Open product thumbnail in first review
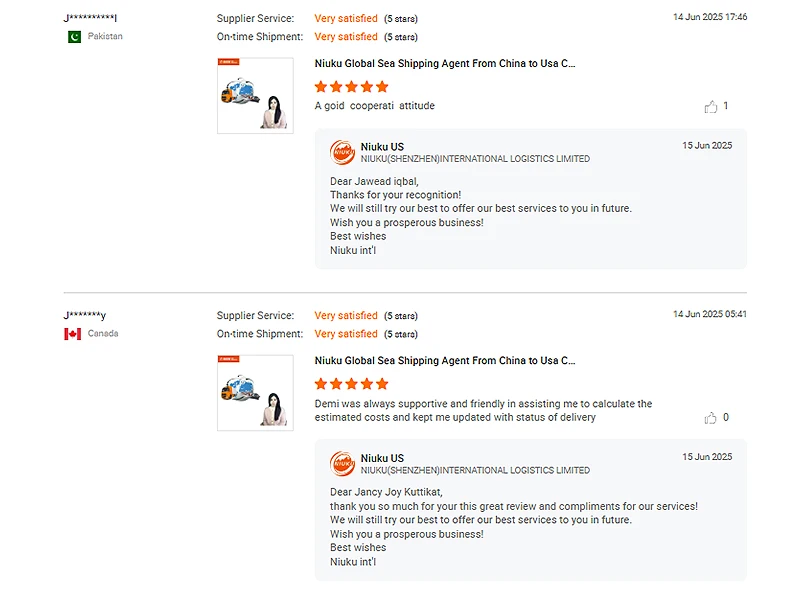Image resolution: width=800 pixels, height=600 pixels. [255, 96]
